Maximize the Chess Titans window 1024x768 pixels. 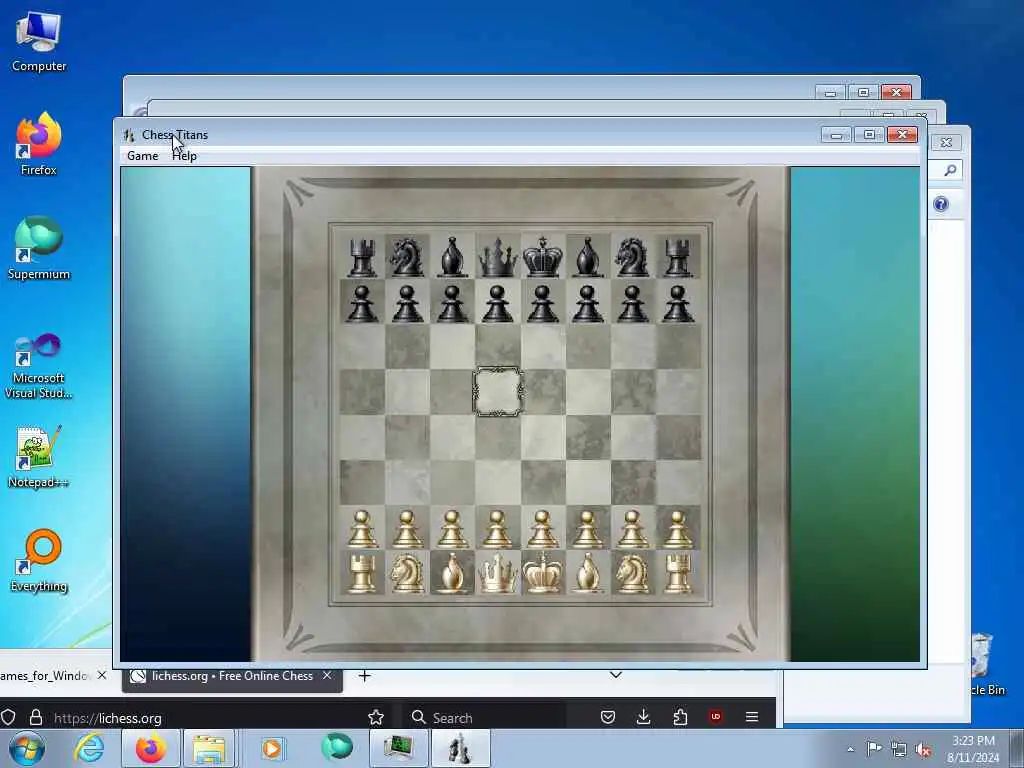(869, 135)
